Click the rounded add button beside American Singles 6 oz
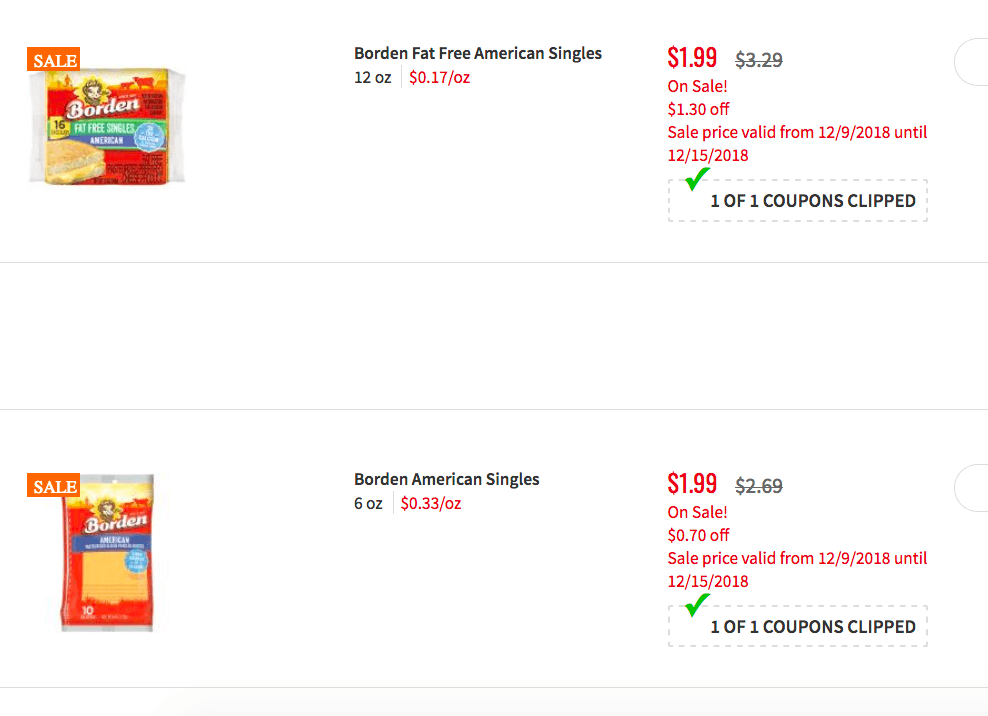The image size is (988, 716). pyautogui.click(x=973, y=489)
